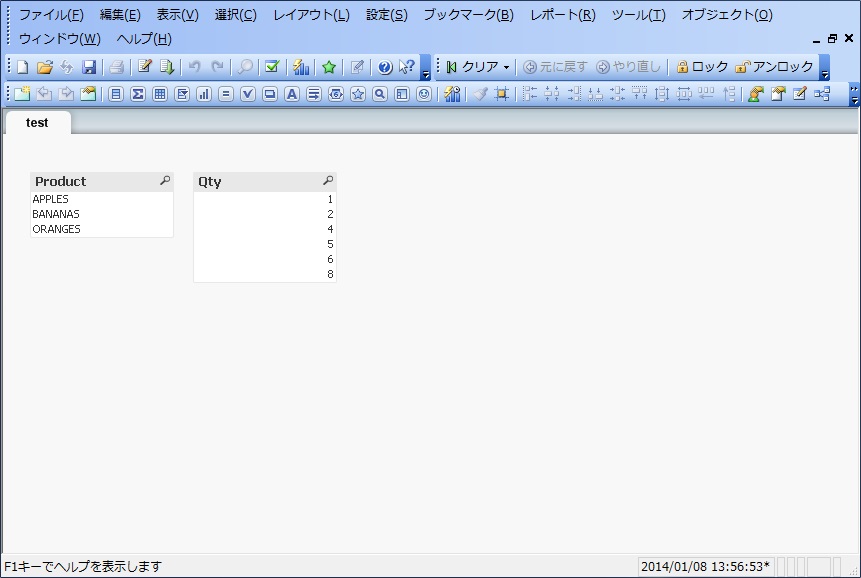The image size is (861, 578).
Task: Open the 編集(E) menu
Action: [x=120, y=15]
